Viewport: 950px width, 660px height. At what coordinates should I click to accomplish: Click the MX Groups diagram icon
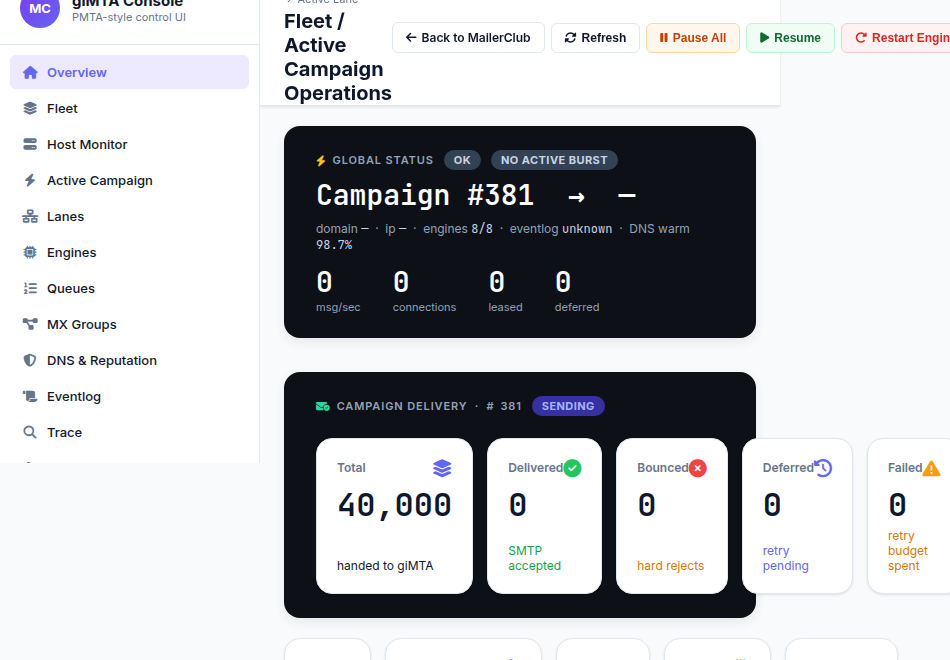(30, 324)
